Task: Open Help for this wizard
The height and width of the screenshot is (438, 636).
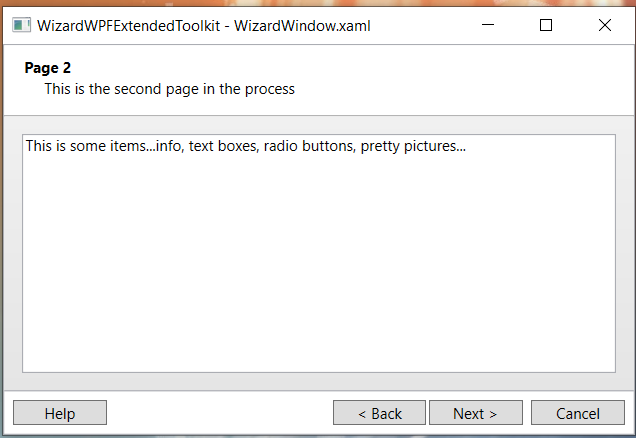Action: (x=60, y=413)
